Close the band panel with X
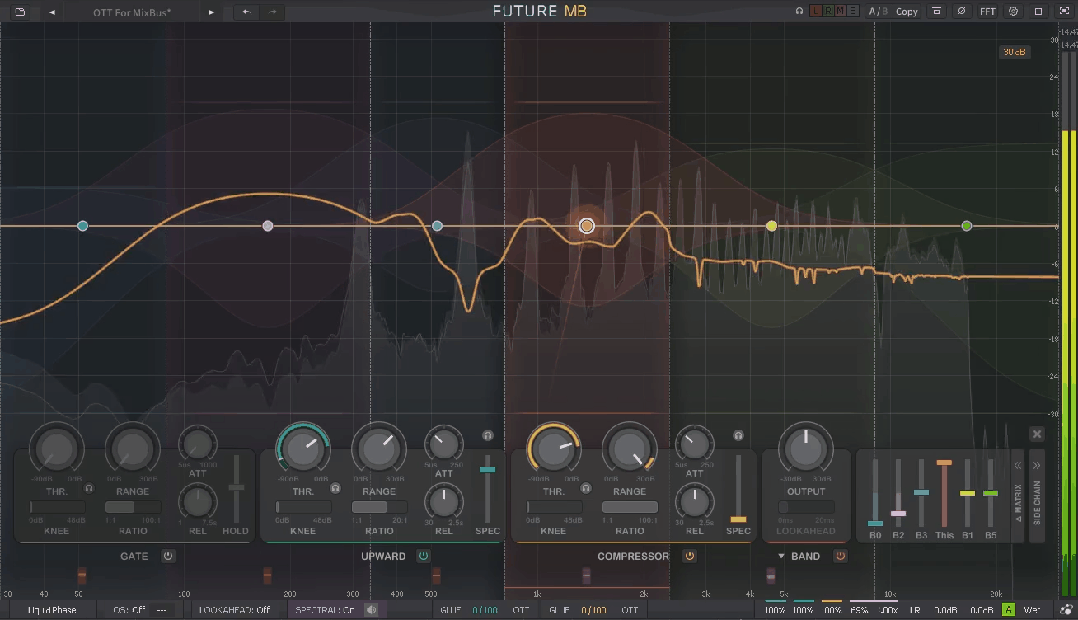This screenshot has width=1078, height=620. coord(1037,434)
